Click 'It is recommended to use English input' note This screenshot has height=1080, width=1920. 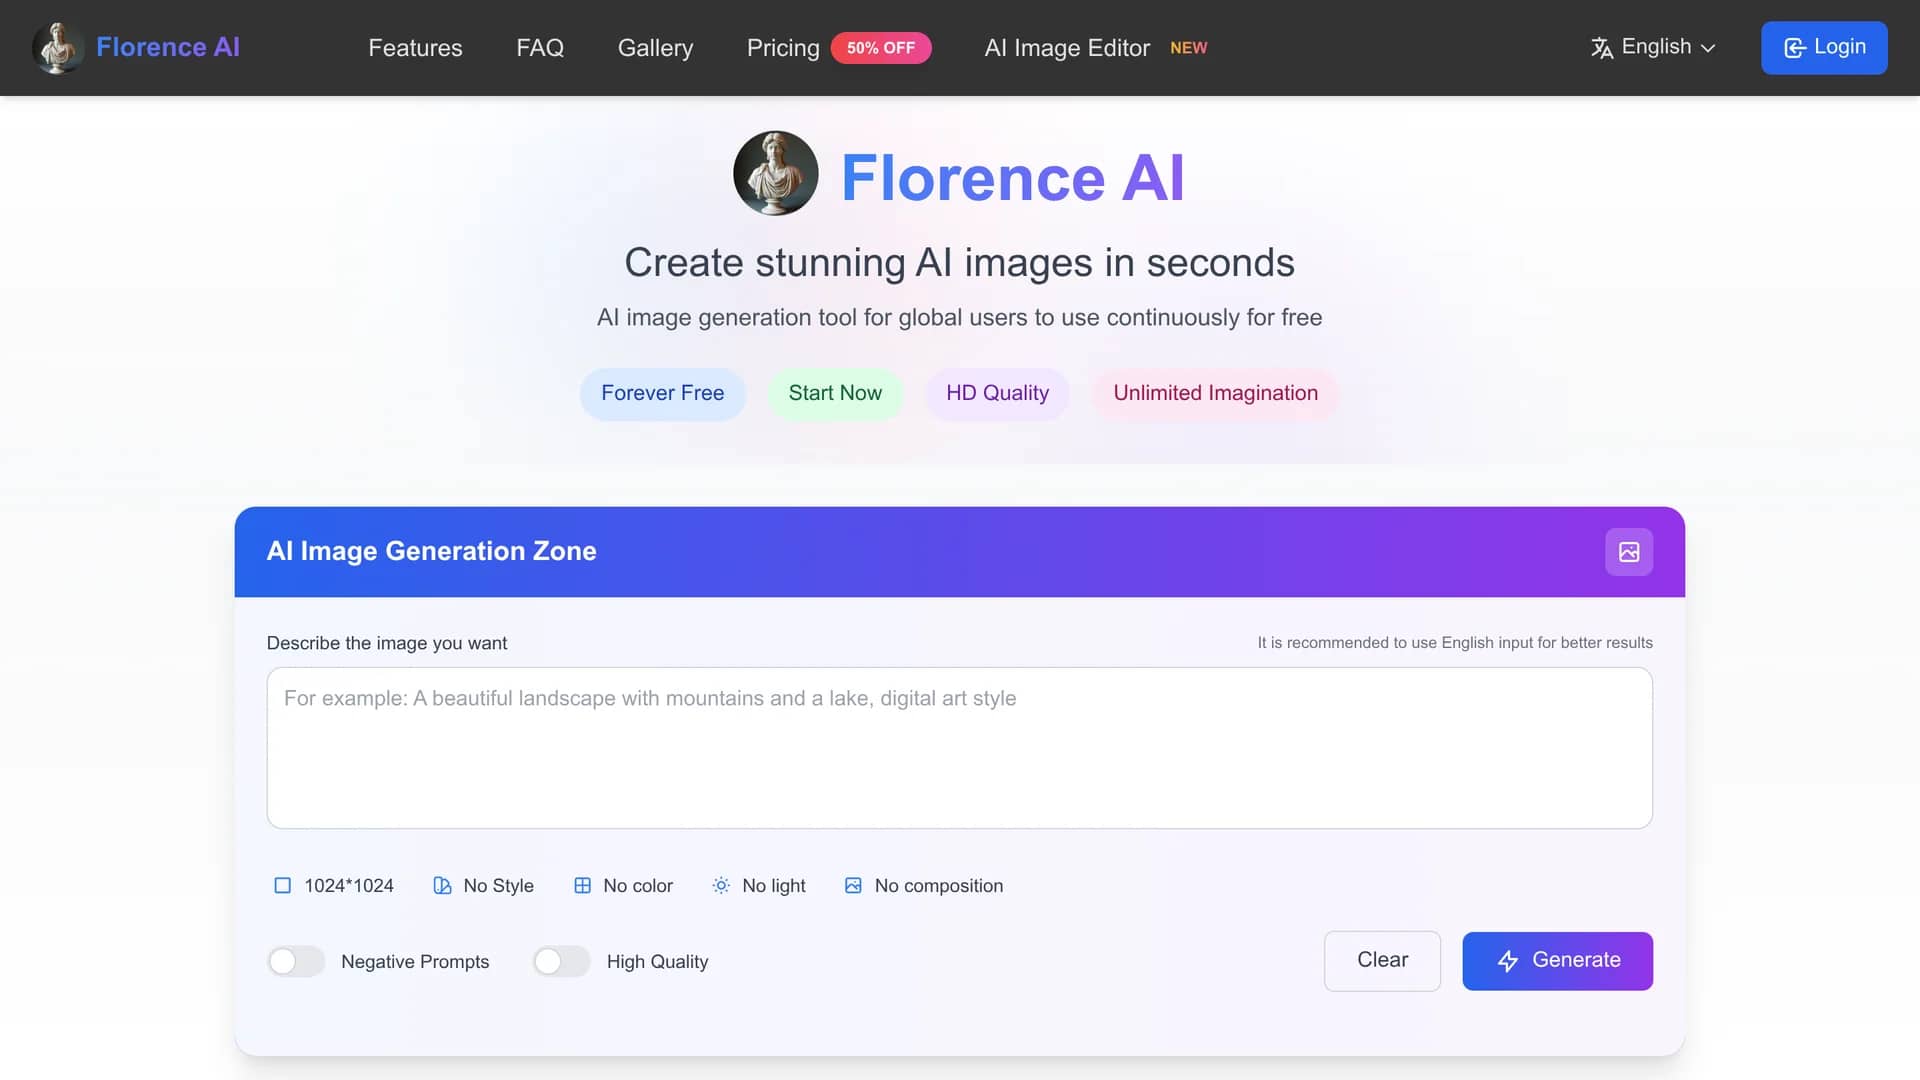pos(1455,643)
